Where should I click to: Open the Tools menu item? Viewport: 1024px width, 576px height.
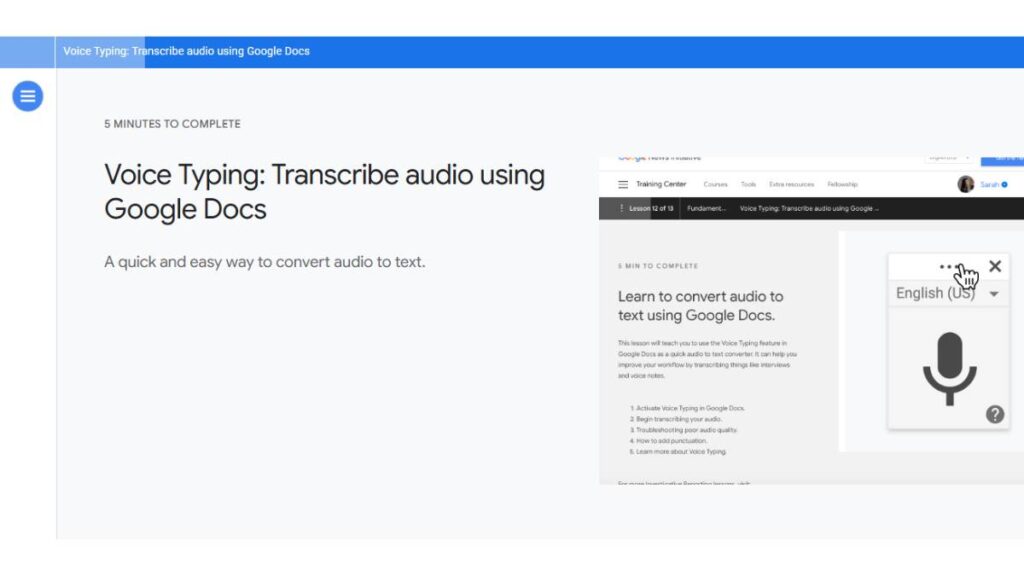748,185
